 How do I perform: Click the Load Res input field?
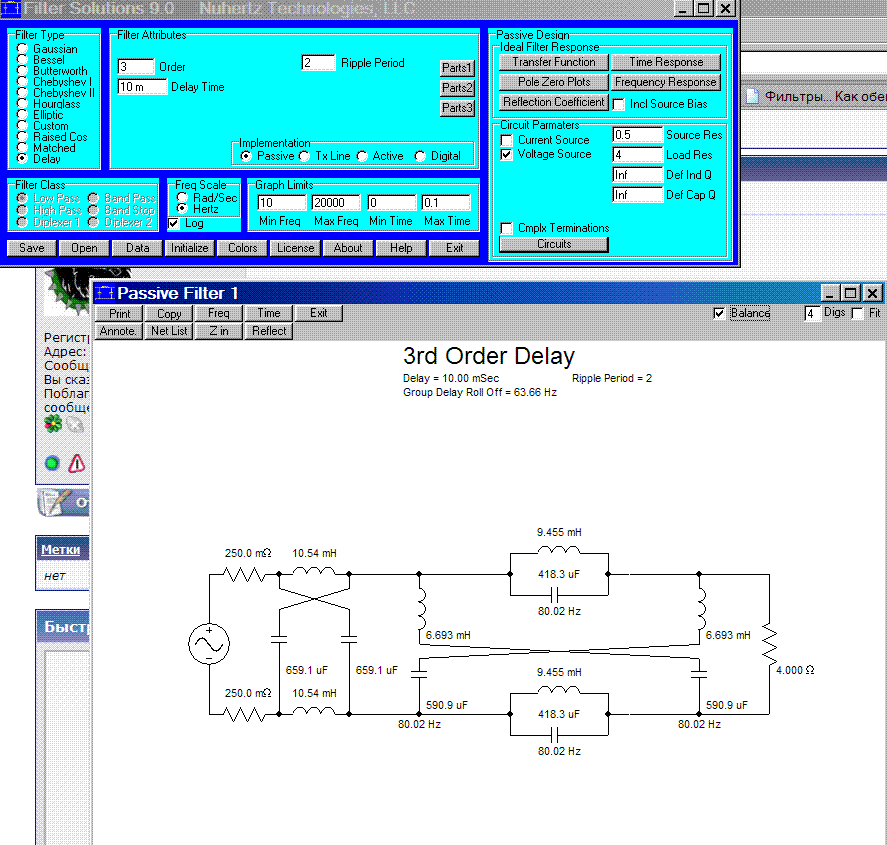pos(637,155)
